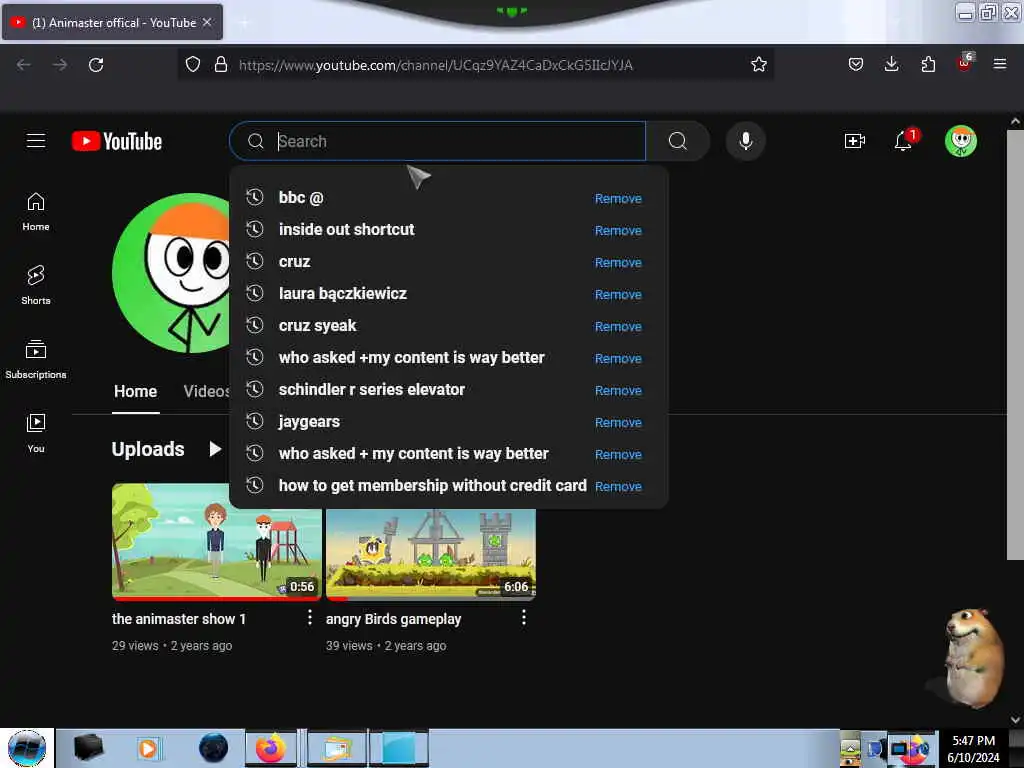This screenshot has width=1024, height=768.
Task: Select suggestion 'laura bączkiewicz'
Action: pos(342,293)
